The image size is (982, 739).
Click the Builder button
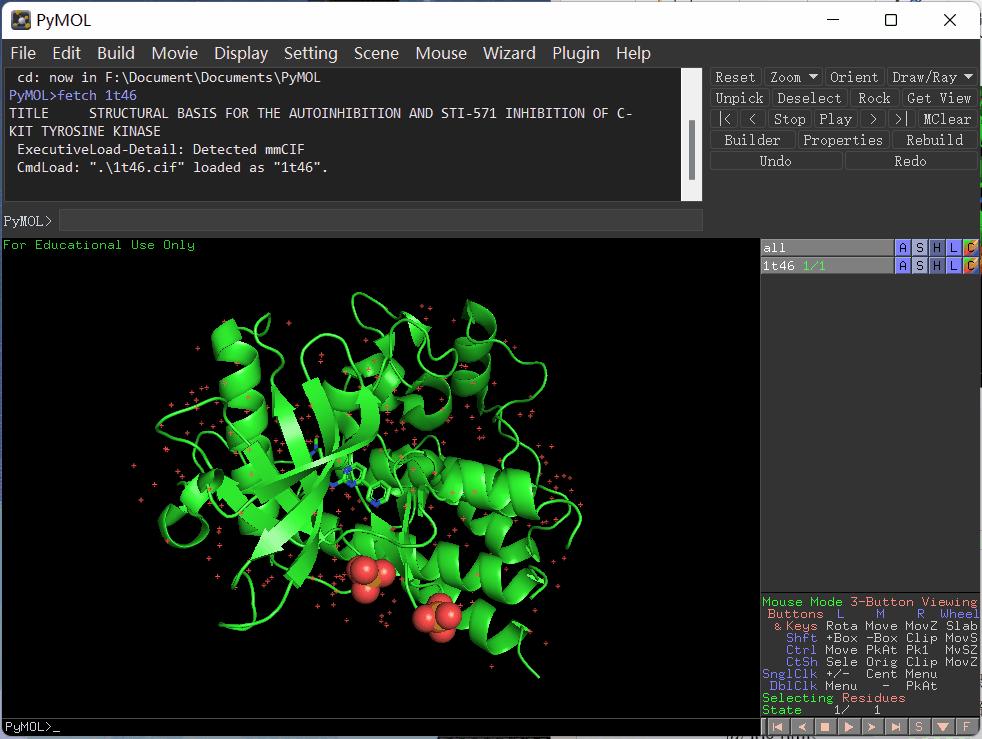click(x=752, y=140)
